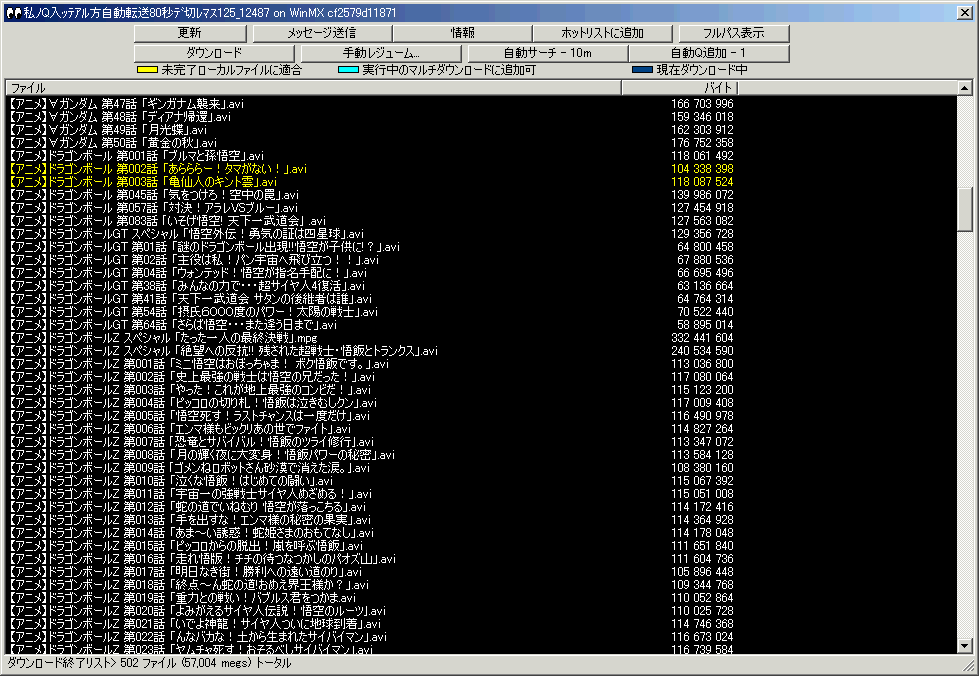Image resolution: width=979 pixels, height=676 pixels.
Task: Click the scrollbar down arrow
Action: pos(965,647)
